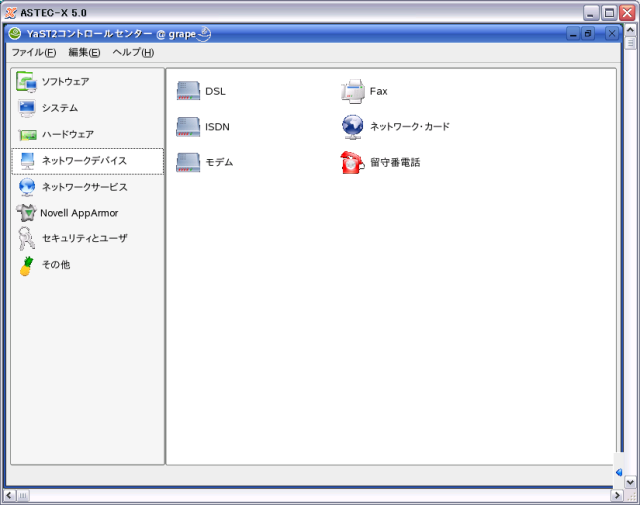Open the Fax machine icon

click(x=353, y=91)
